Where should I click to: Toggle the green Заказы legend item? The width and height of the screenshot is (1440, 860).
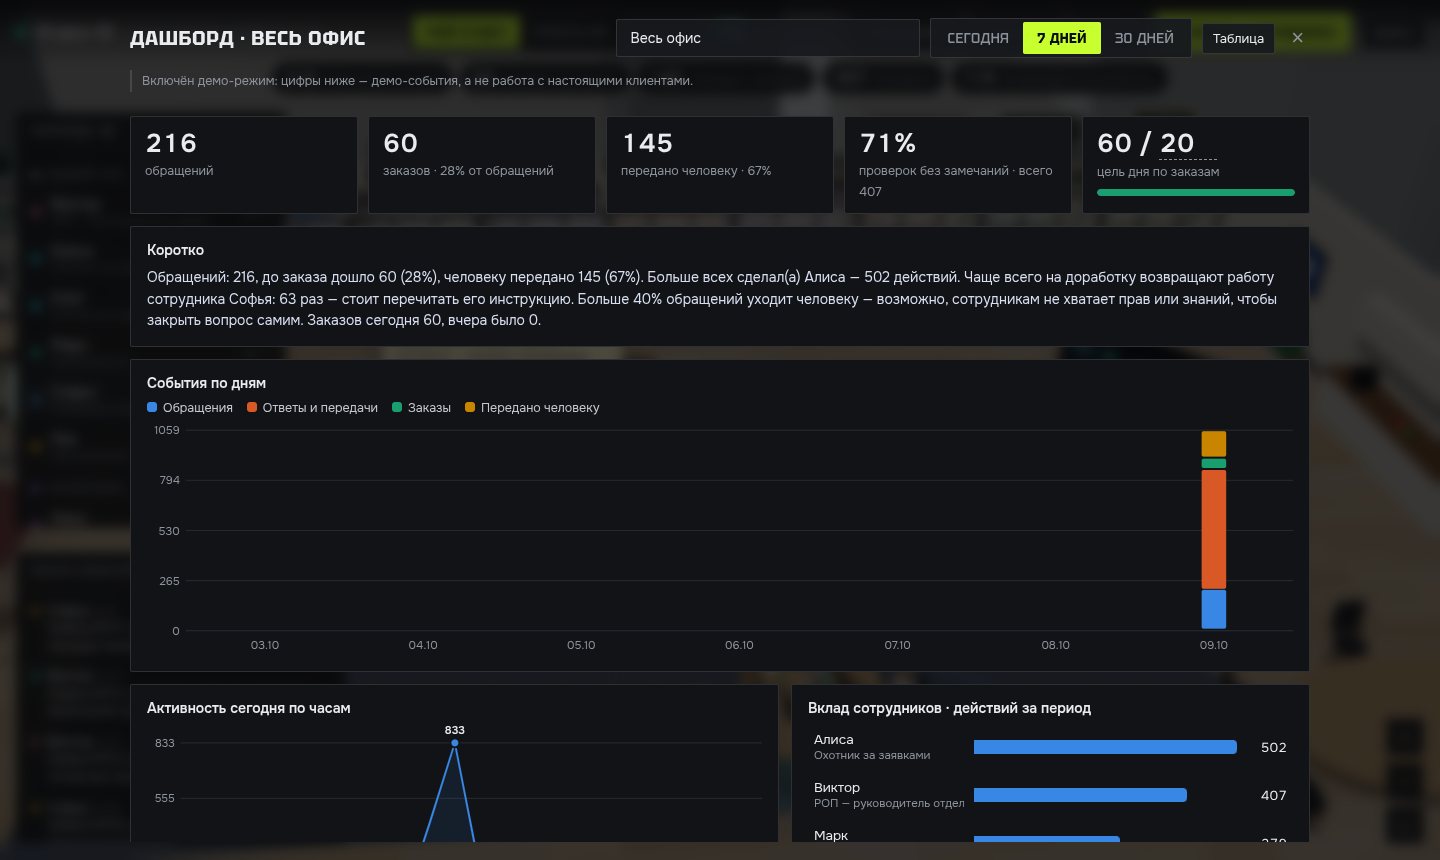pos(421,407)
